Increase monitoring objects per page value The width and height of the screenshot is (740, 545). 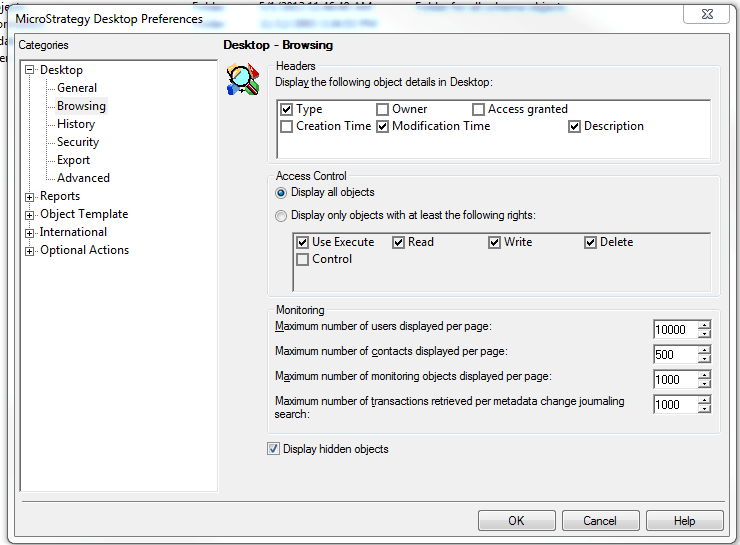point(704,375)
